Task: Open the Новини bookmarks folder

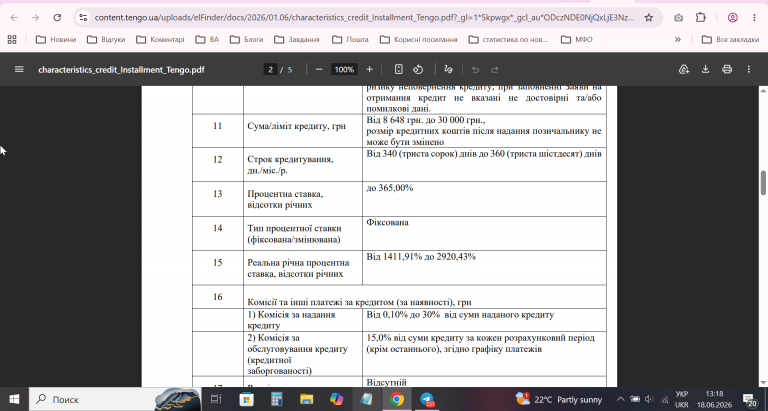Action: tap(56, 40)
